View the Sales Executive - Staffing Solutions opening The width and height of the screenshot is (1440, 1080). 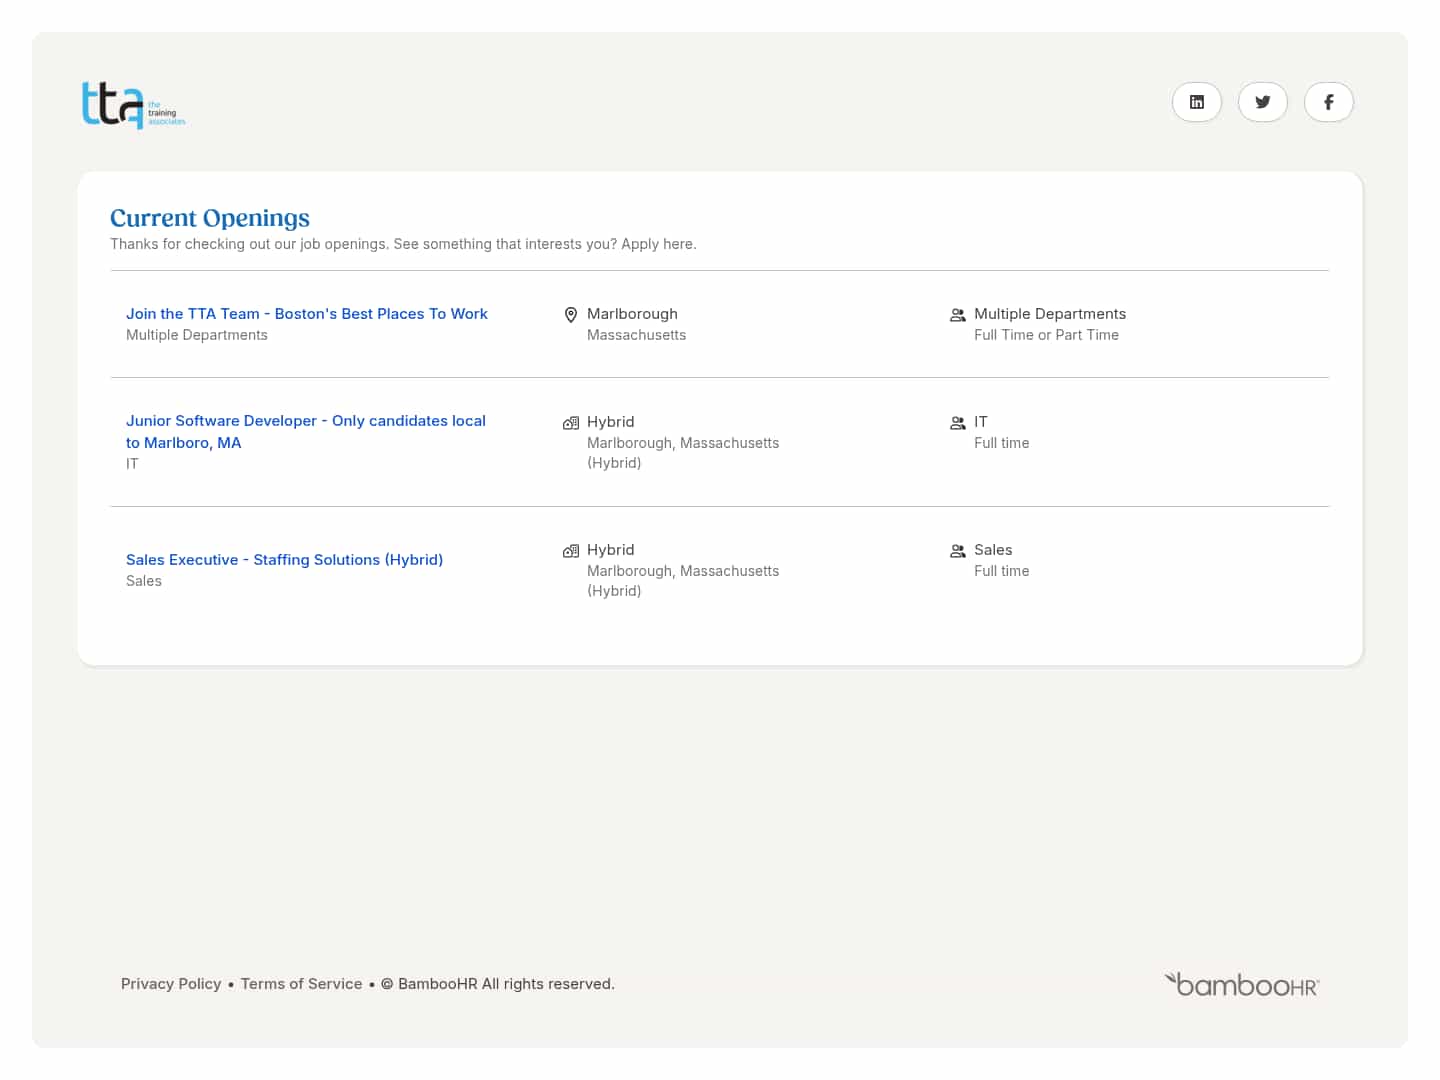pos(284,560)
